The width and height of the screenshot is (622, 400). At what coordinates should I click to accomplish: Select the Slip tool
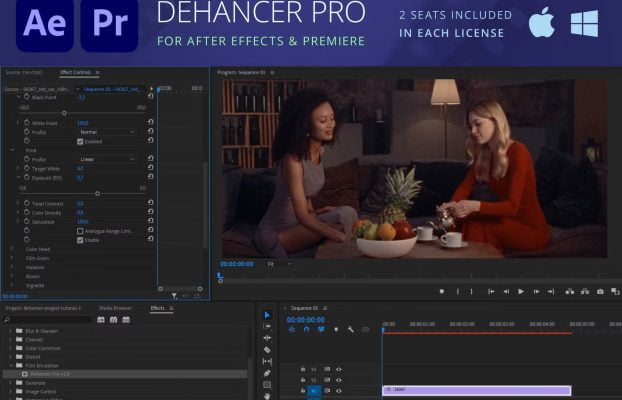pos(267,361)
